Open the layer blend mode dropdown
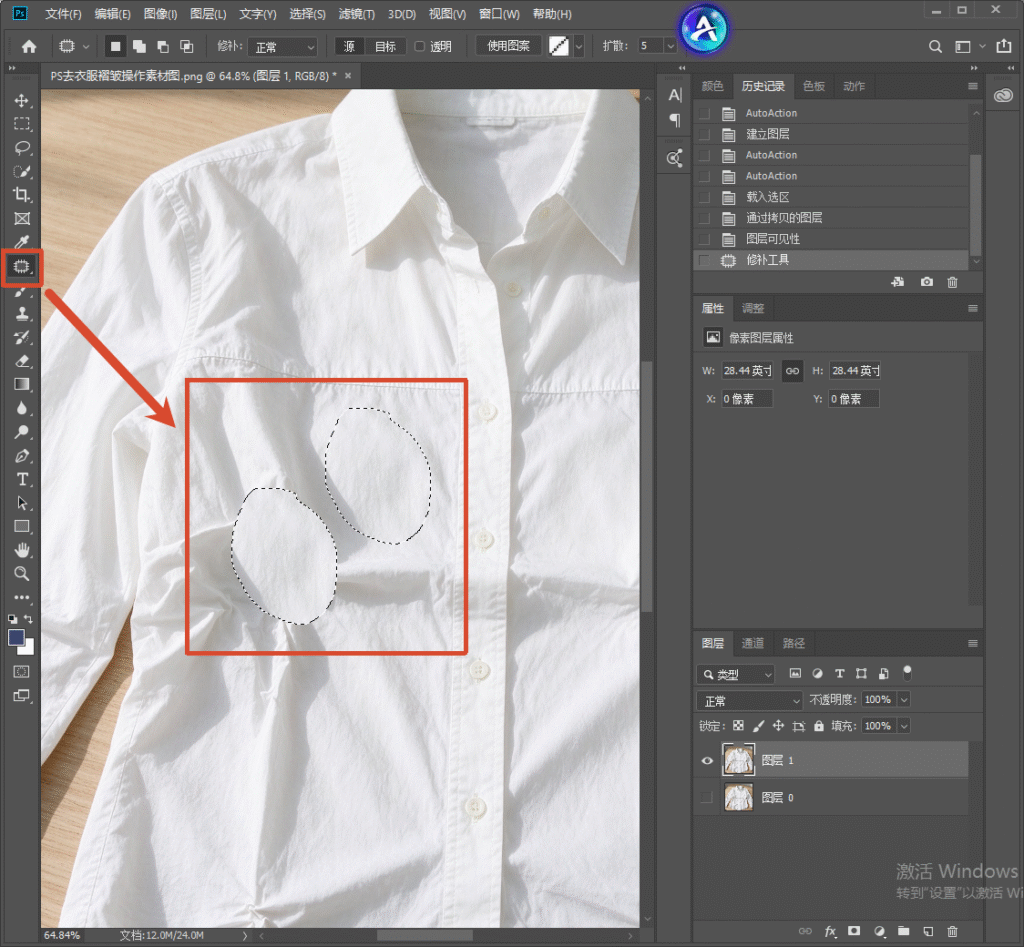 (x=749, y=701)
